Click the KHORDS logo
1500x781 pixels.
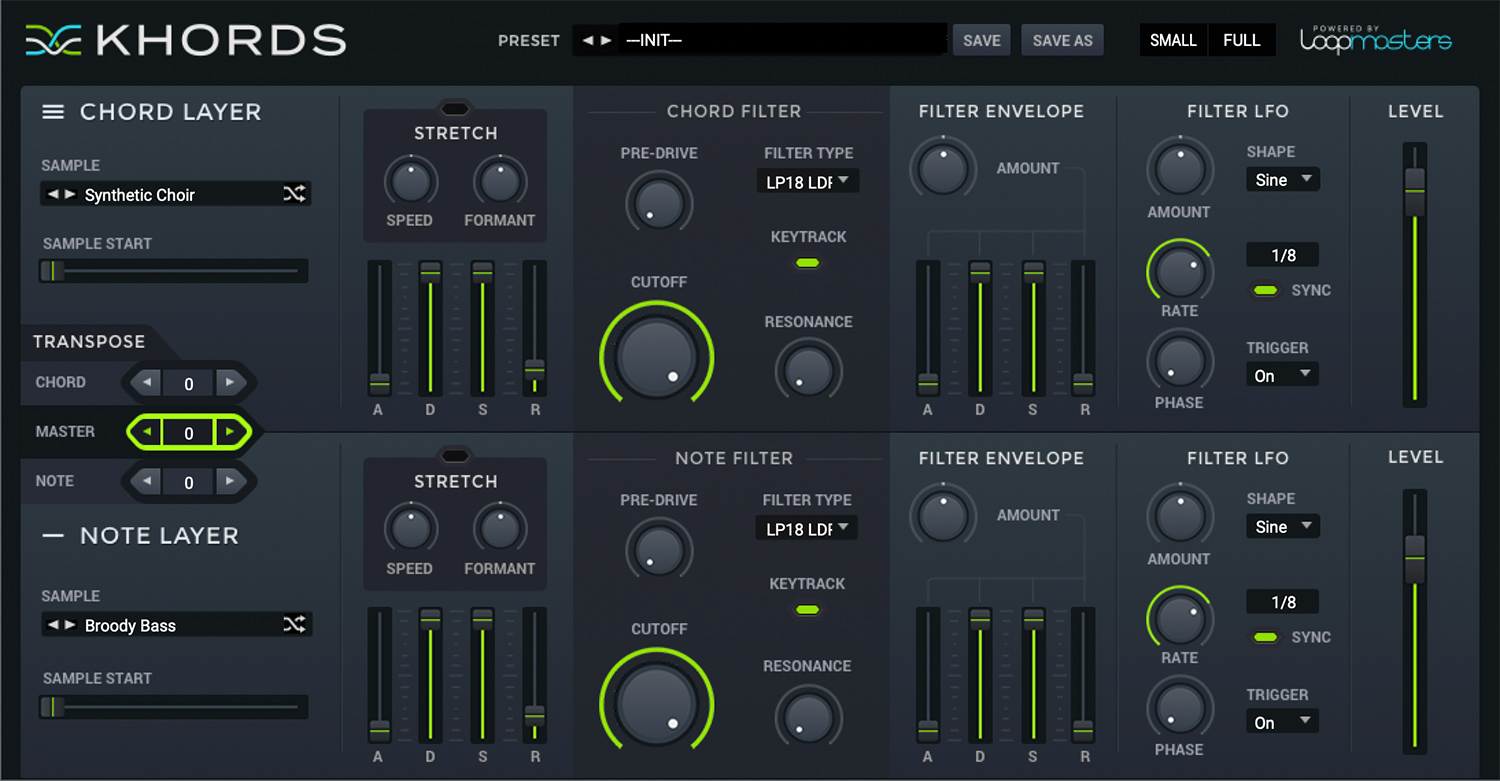(185, 40)
